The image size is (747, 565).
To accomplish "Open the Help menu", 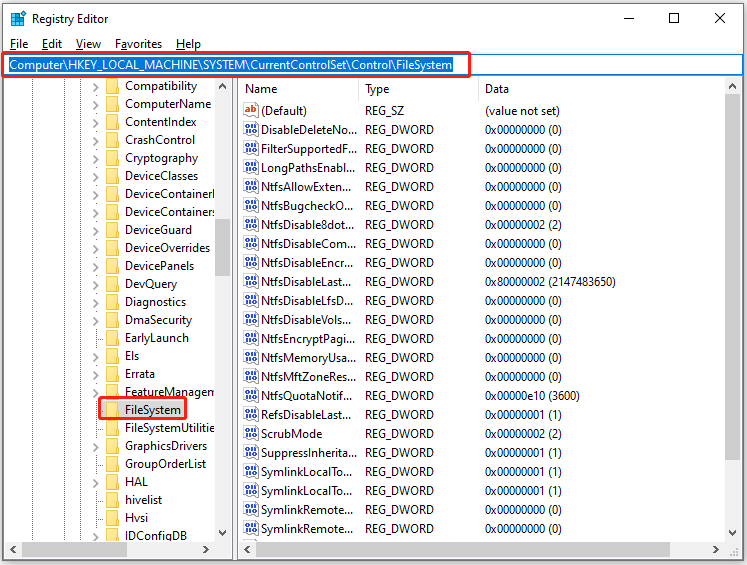I will coord(188,44).
